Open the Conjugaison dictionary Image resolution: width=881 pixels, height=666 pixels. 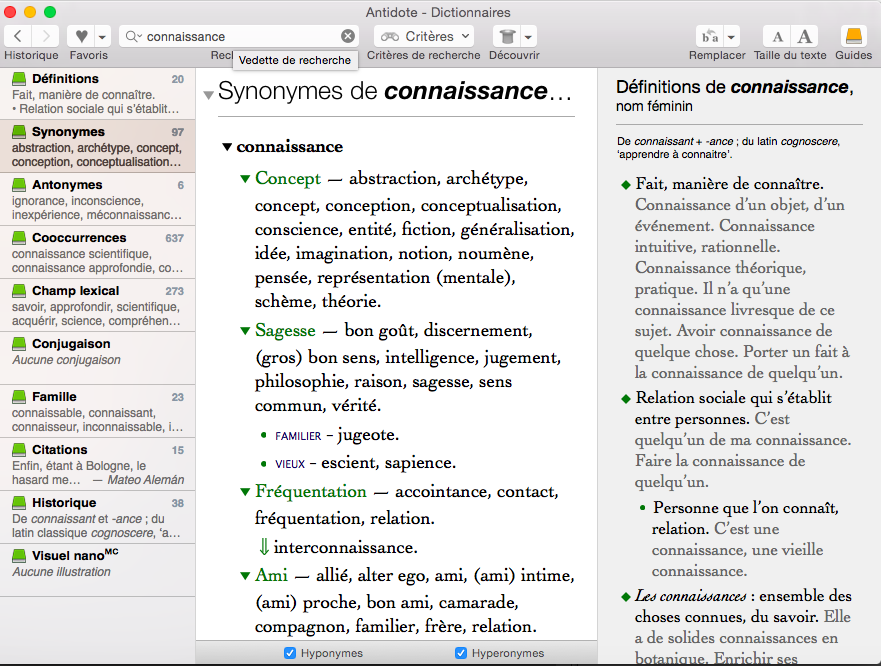pyautogui.click(x=98, y=358)
